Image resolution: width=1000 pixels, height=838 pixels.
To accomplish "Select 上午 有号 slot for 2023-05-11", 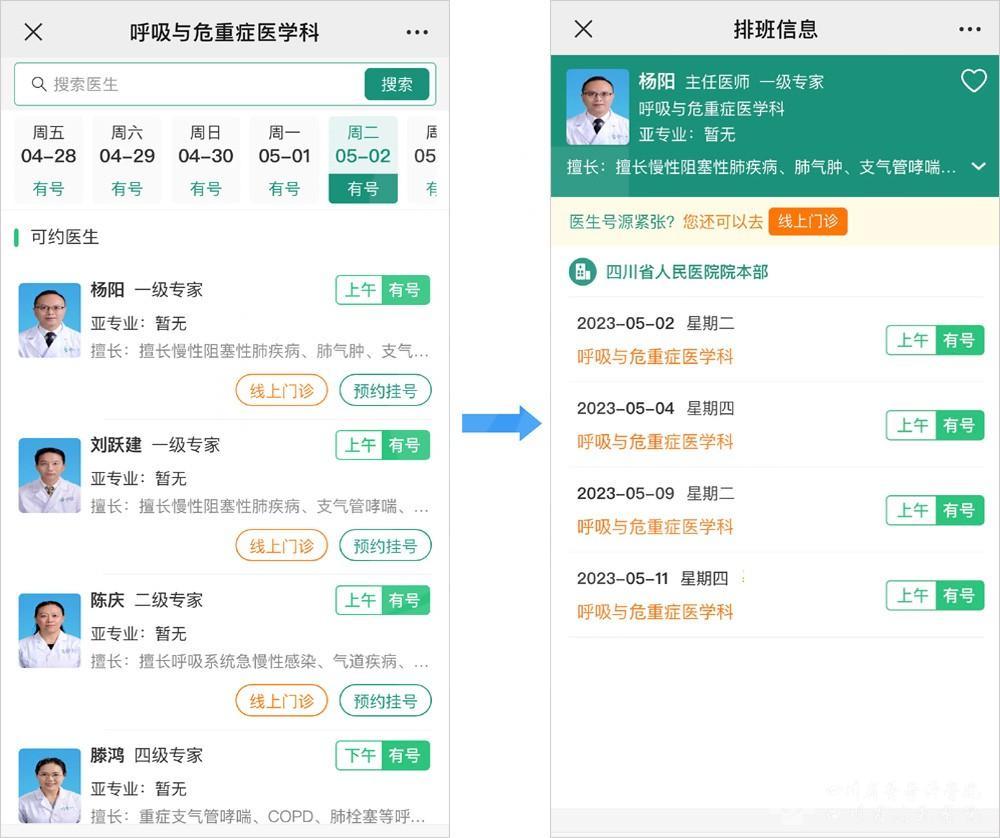I will [x=934, y=595].
